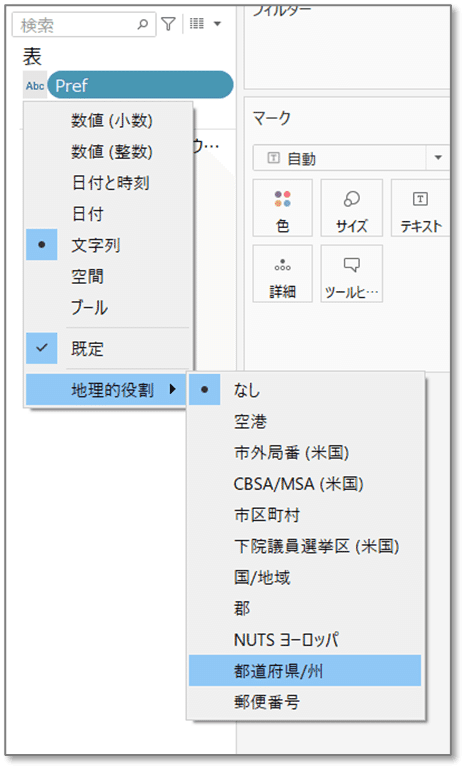465x769 pixels.
Task: Click the ツールヒント tooltip marks button
Action: [352, 274]
